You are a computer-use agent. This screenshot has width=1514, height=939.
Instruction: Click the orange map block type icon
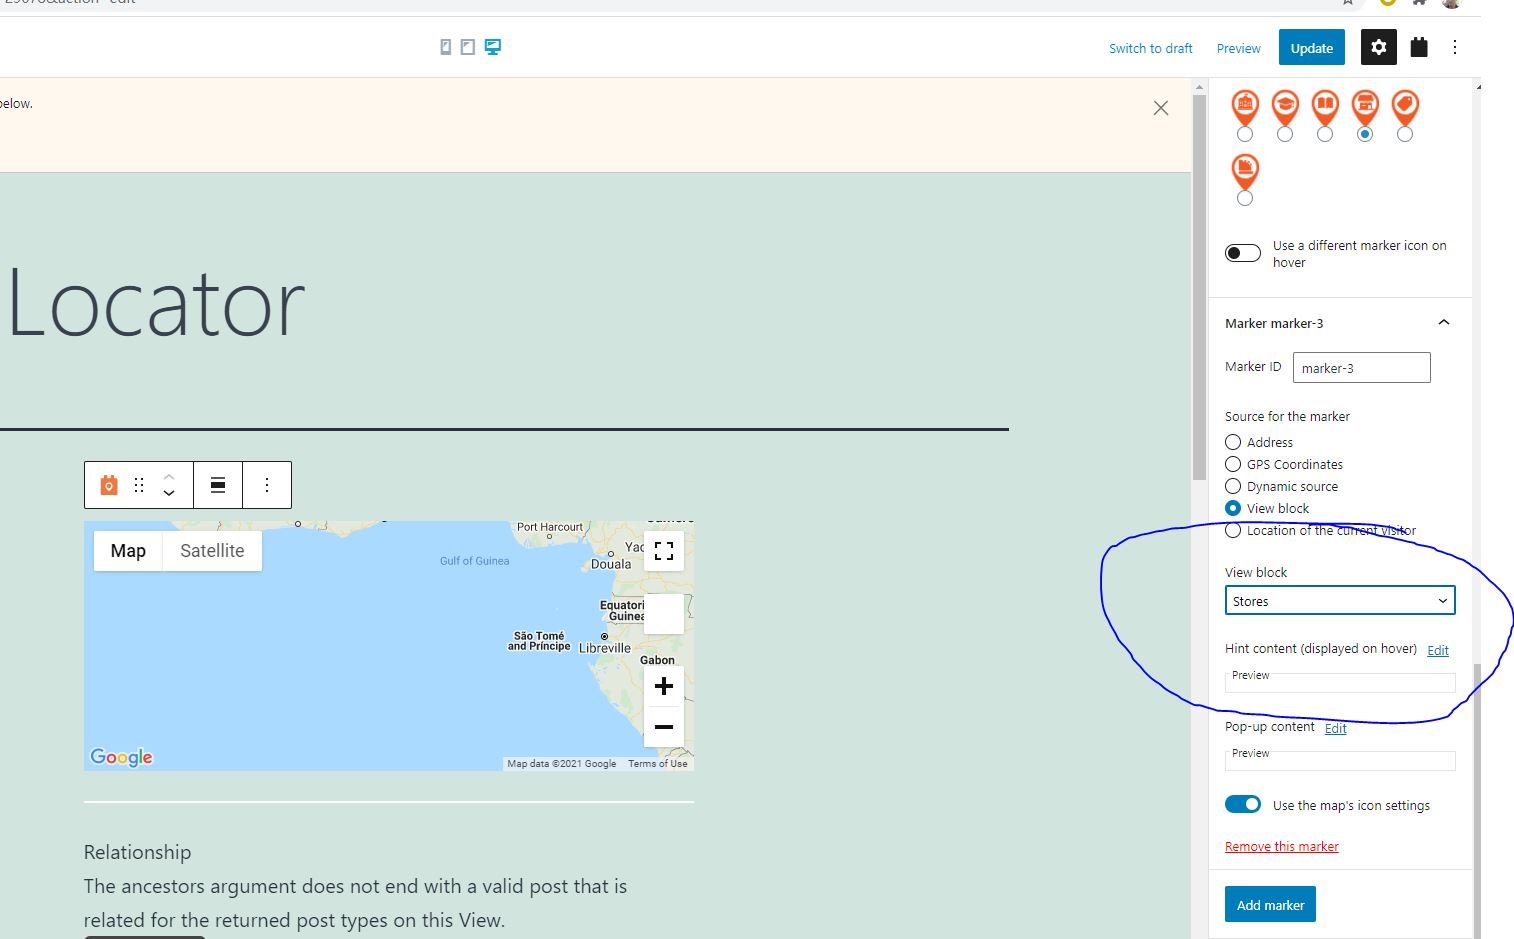pyautogui.click(x=109, y=485)
